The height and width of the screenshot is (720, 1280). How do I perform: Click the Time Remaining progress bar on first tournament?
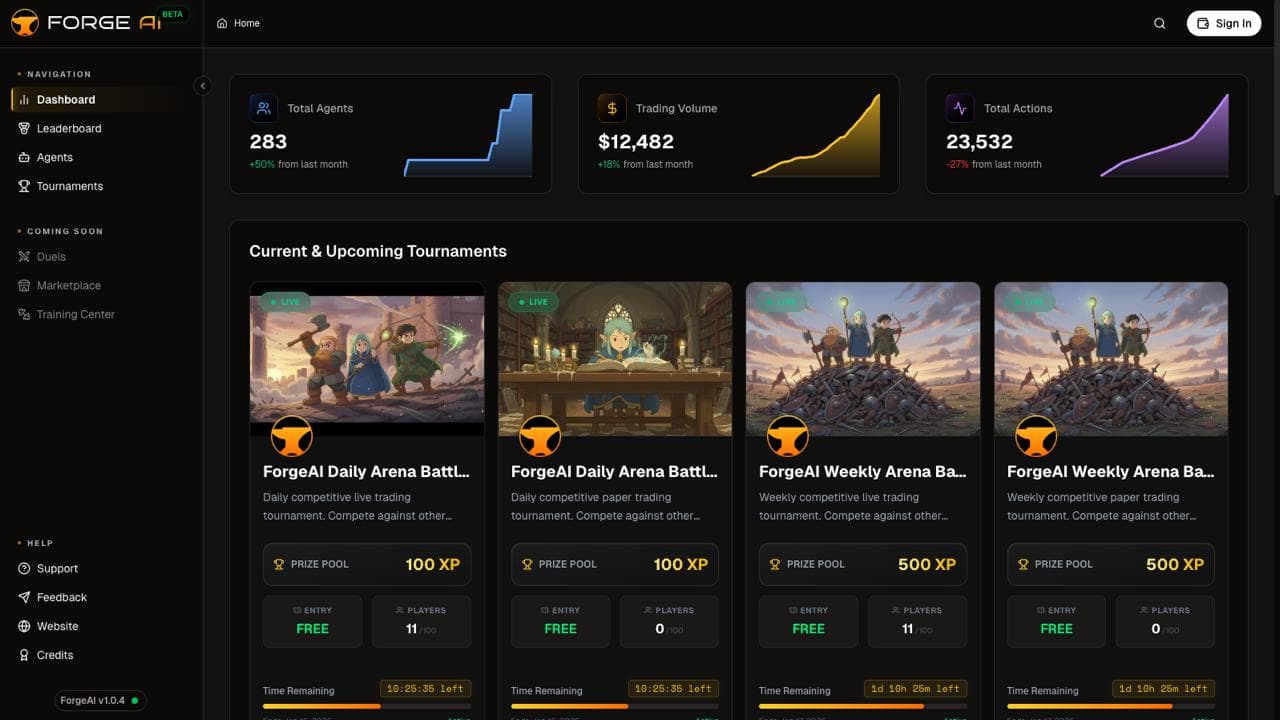pyautogui.click(x=366, y=707)
